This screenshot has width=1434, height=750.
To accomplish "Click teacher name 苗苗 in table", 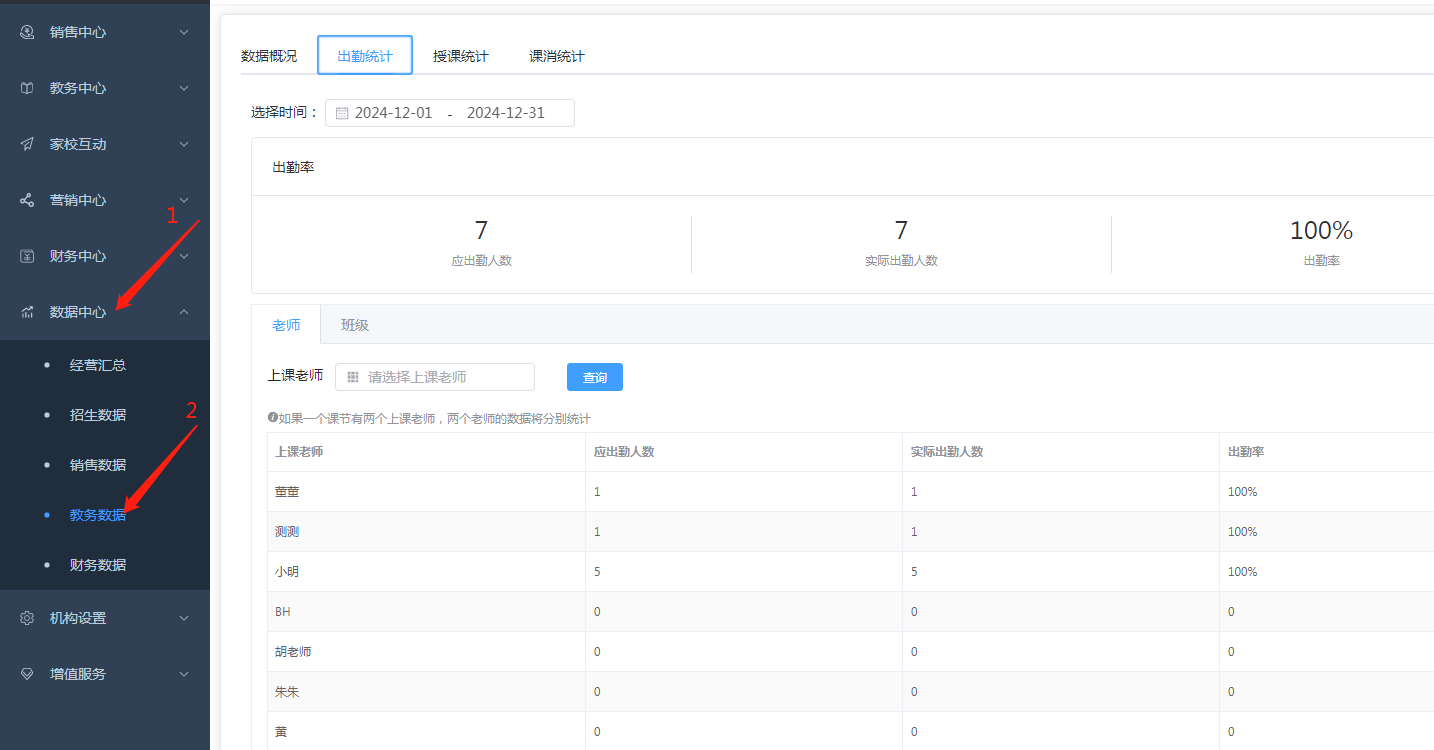I will [x=287, y=492].
